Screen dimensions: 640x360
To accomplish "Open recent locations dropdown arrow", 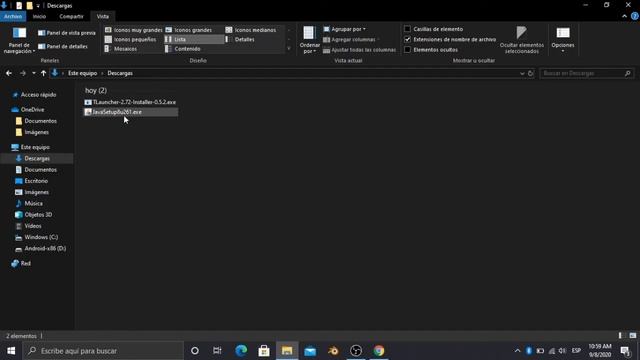I will click(33, 73).
